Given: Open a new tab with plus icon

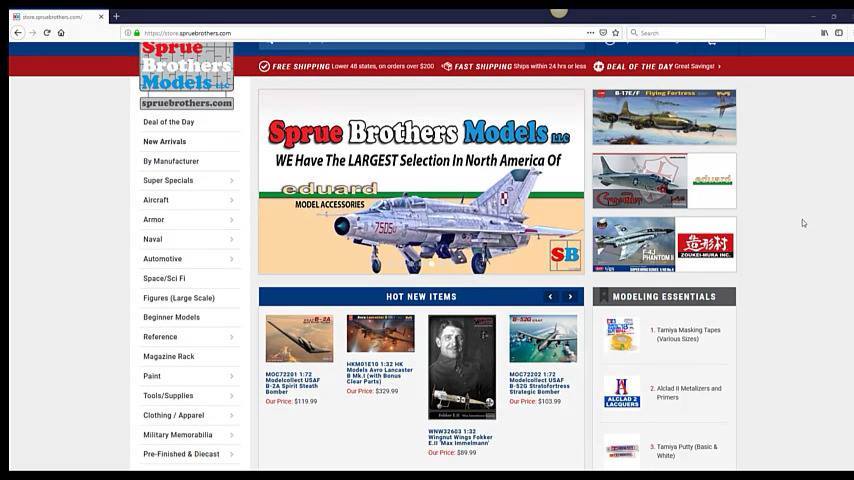Looking at the screenshot, I should [116, 17].
